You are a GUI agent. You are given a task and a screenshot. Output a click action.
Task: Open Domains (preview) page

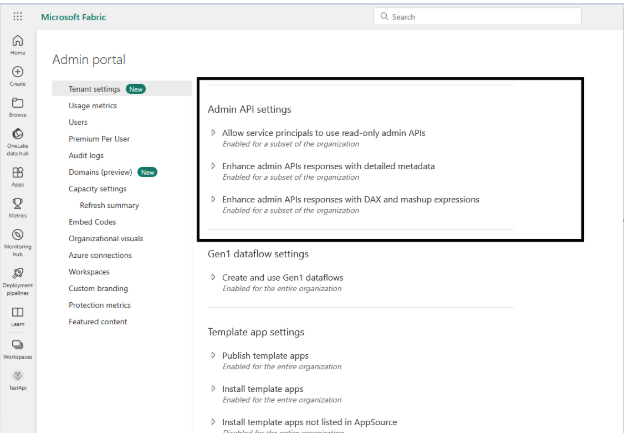(100, 172)
